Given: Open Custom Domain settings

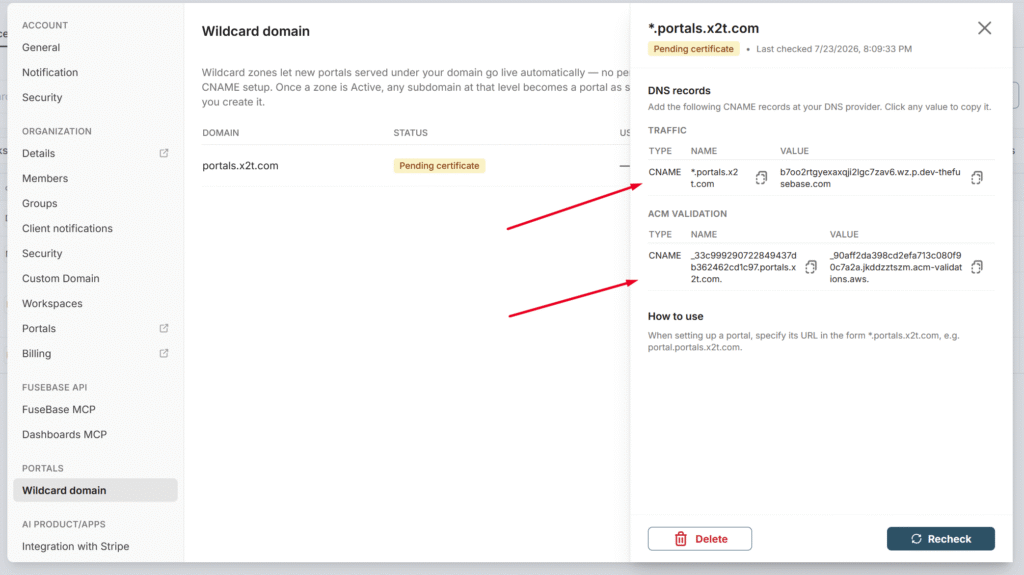Looking at the screenshot, I should (61, 278).
